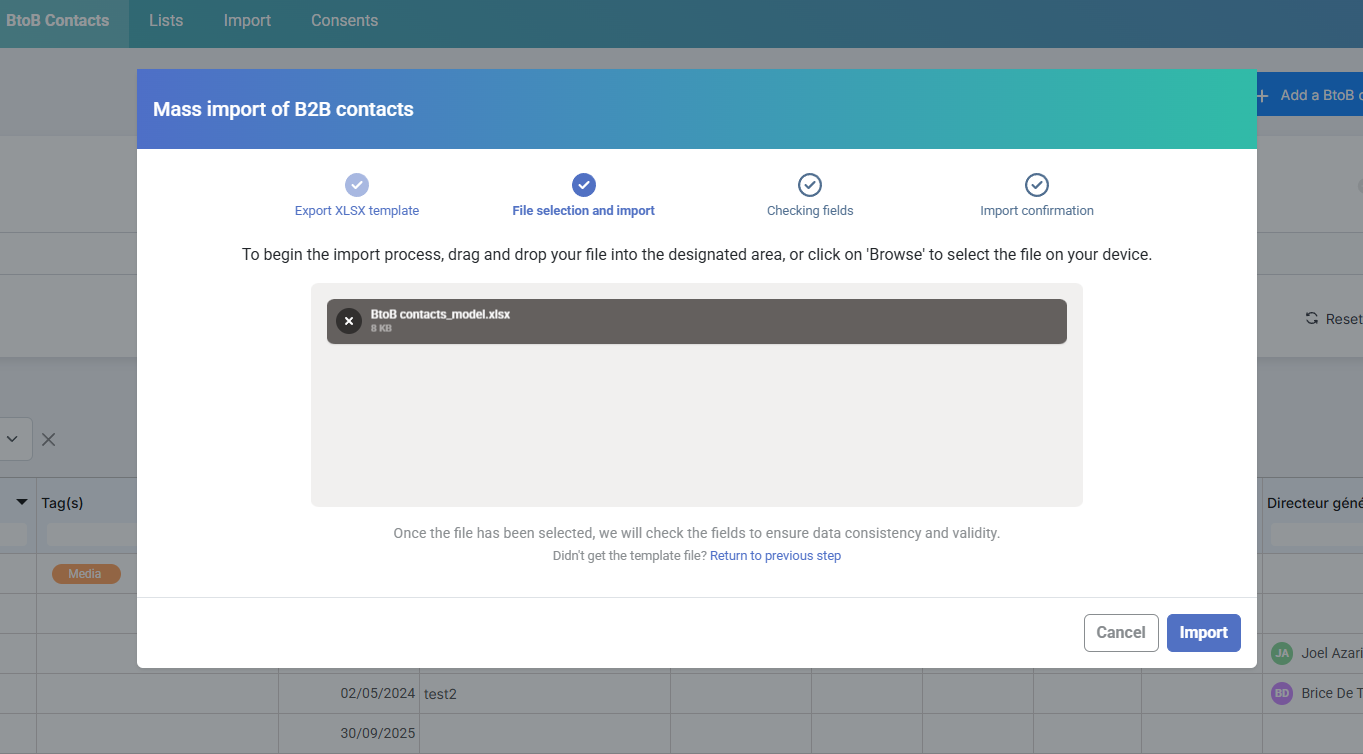
Task: Click the BD avatar for Brice
Action: [x=1281, y=693]
